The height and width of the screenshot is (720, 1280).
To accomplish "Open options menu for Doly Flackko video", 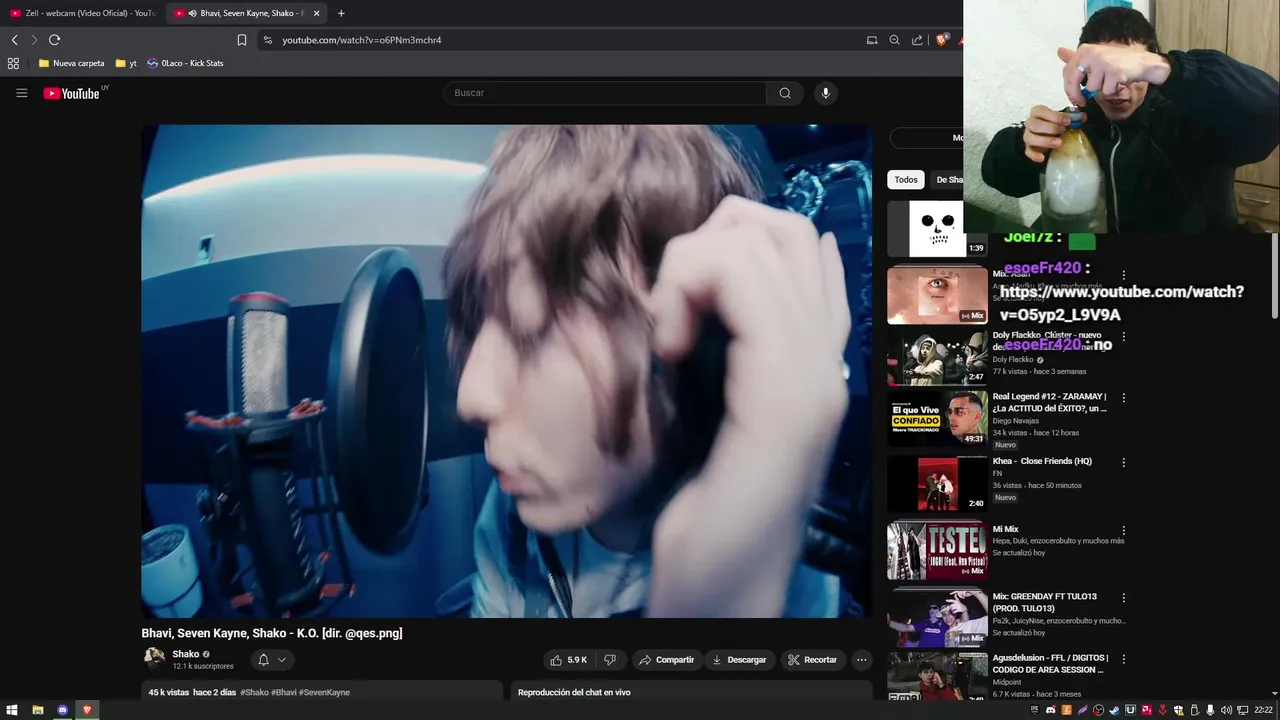I will 1123,337.
